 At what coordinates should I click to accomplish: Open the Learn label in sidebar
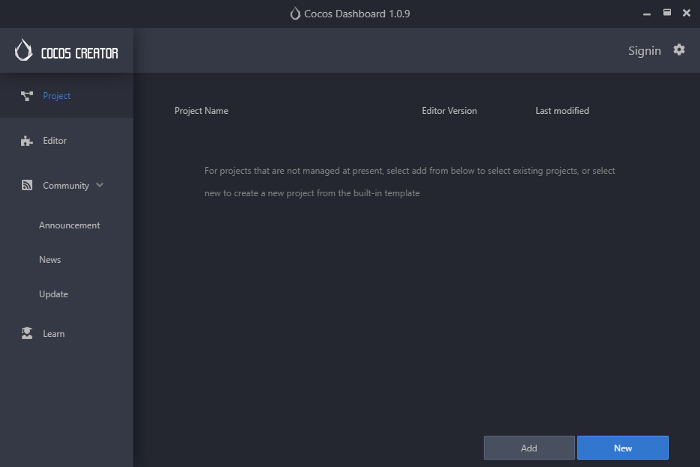click(54, 334)
